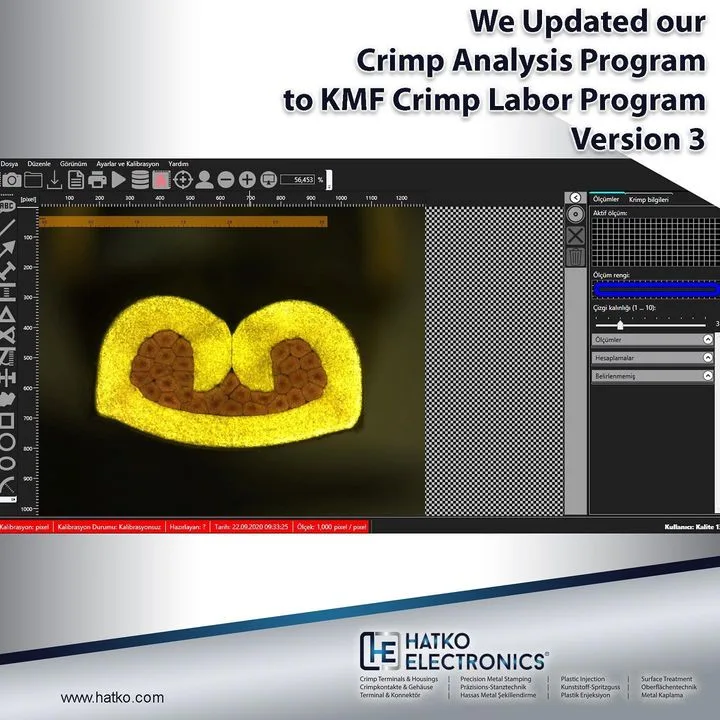This screenshot has height=720, width=720.
Task: Click Hazırlayan status entry
Action: pos(187,527)
